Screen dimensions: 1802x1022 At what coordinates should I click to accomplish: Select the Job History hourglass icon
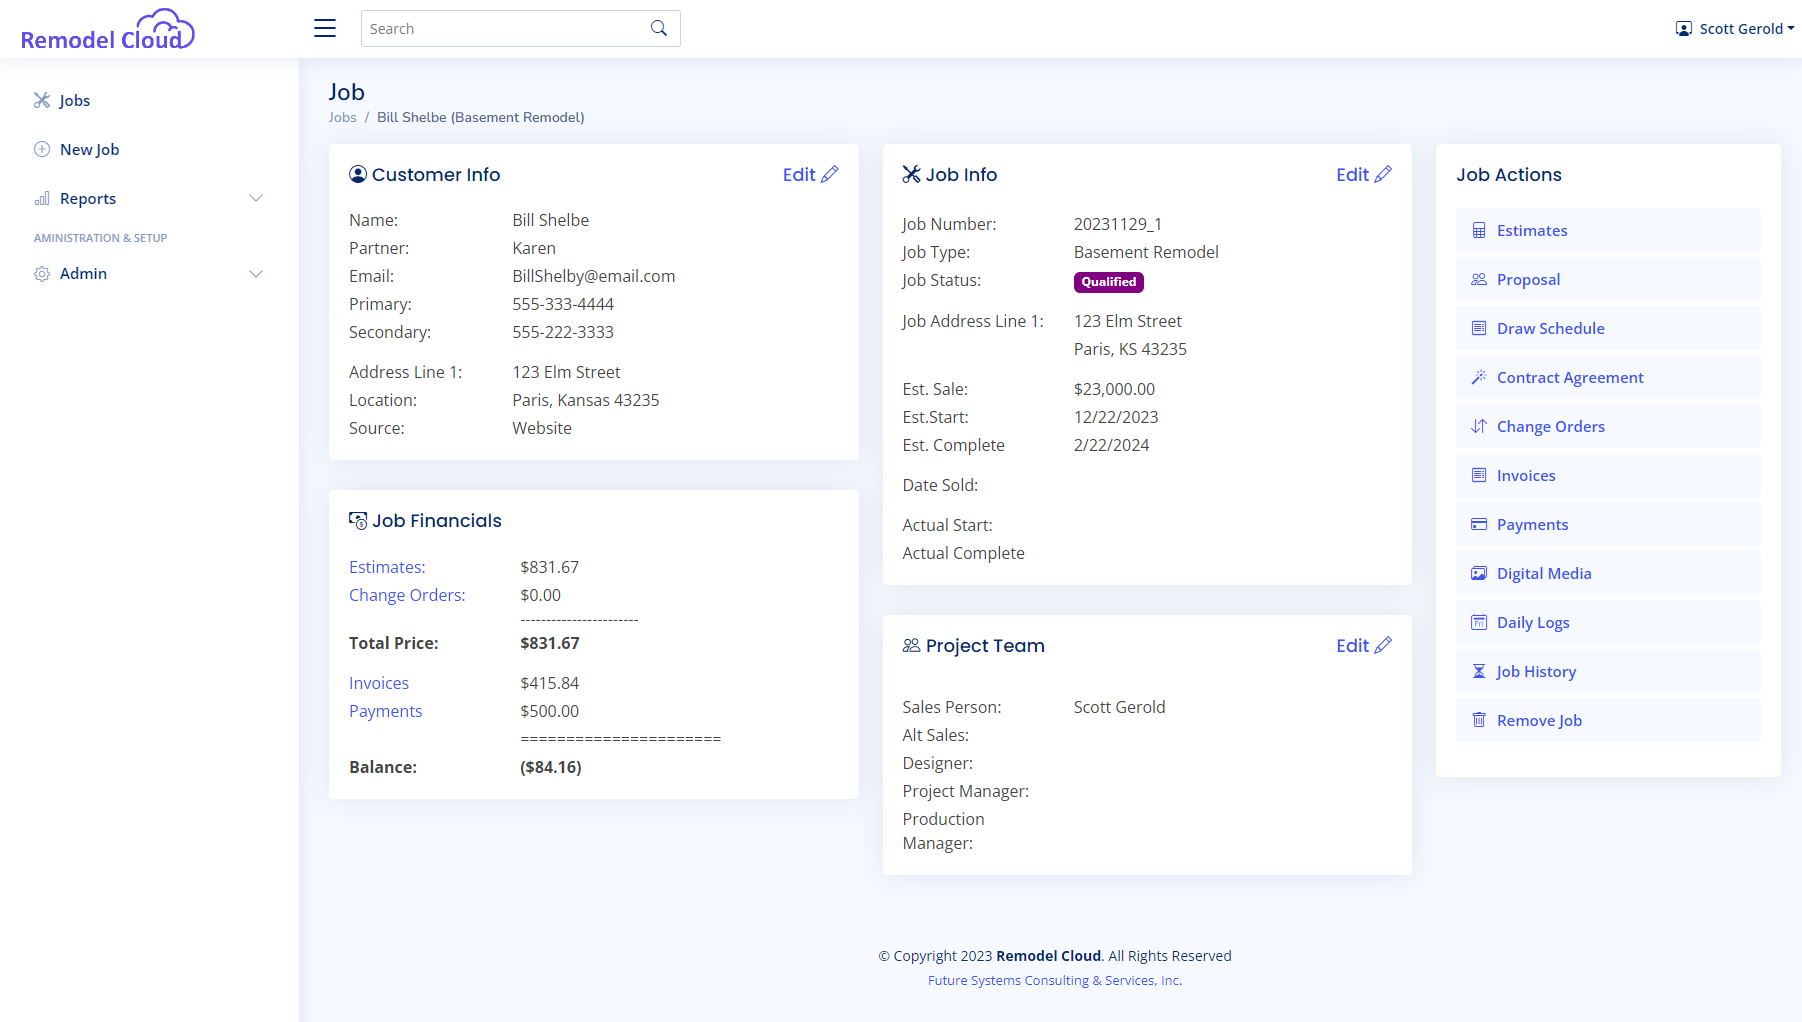pyautogui.click(x=1480, y=671)
